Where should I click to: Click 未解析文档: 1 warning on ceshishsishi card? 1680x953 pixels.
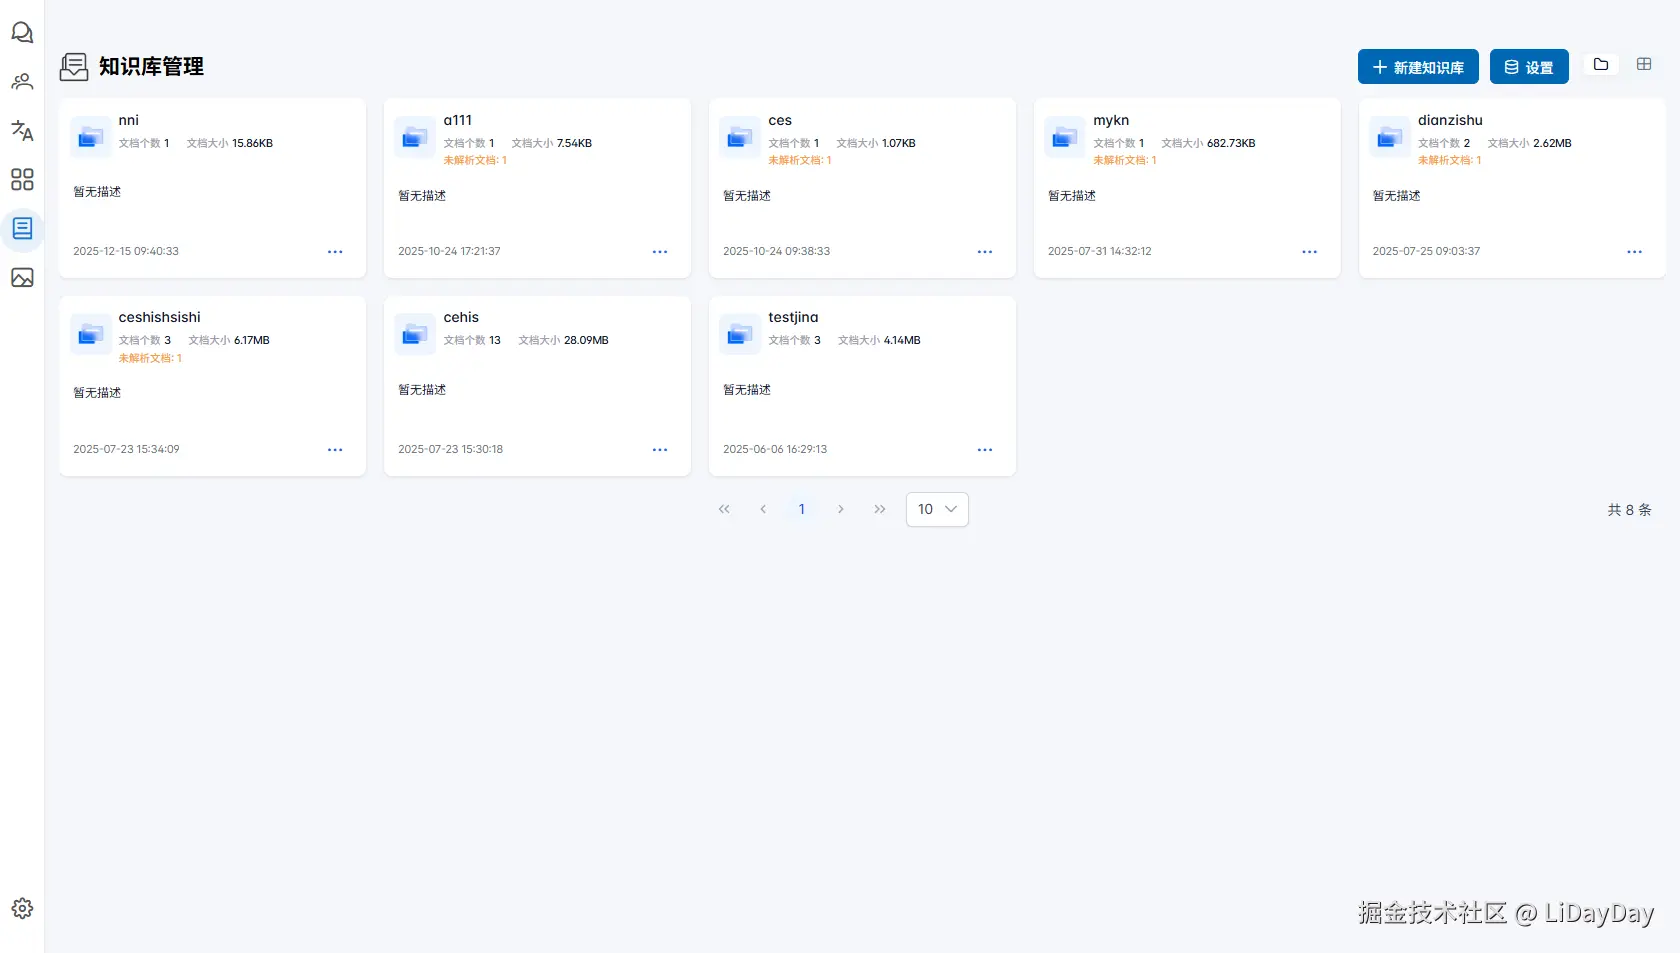tap(151, 358)
